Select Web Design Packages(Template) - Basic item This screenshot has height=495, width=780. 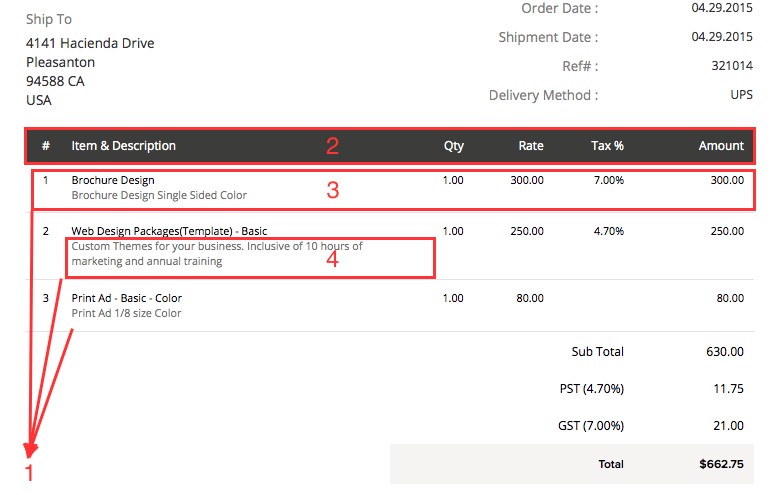(169, 231)
